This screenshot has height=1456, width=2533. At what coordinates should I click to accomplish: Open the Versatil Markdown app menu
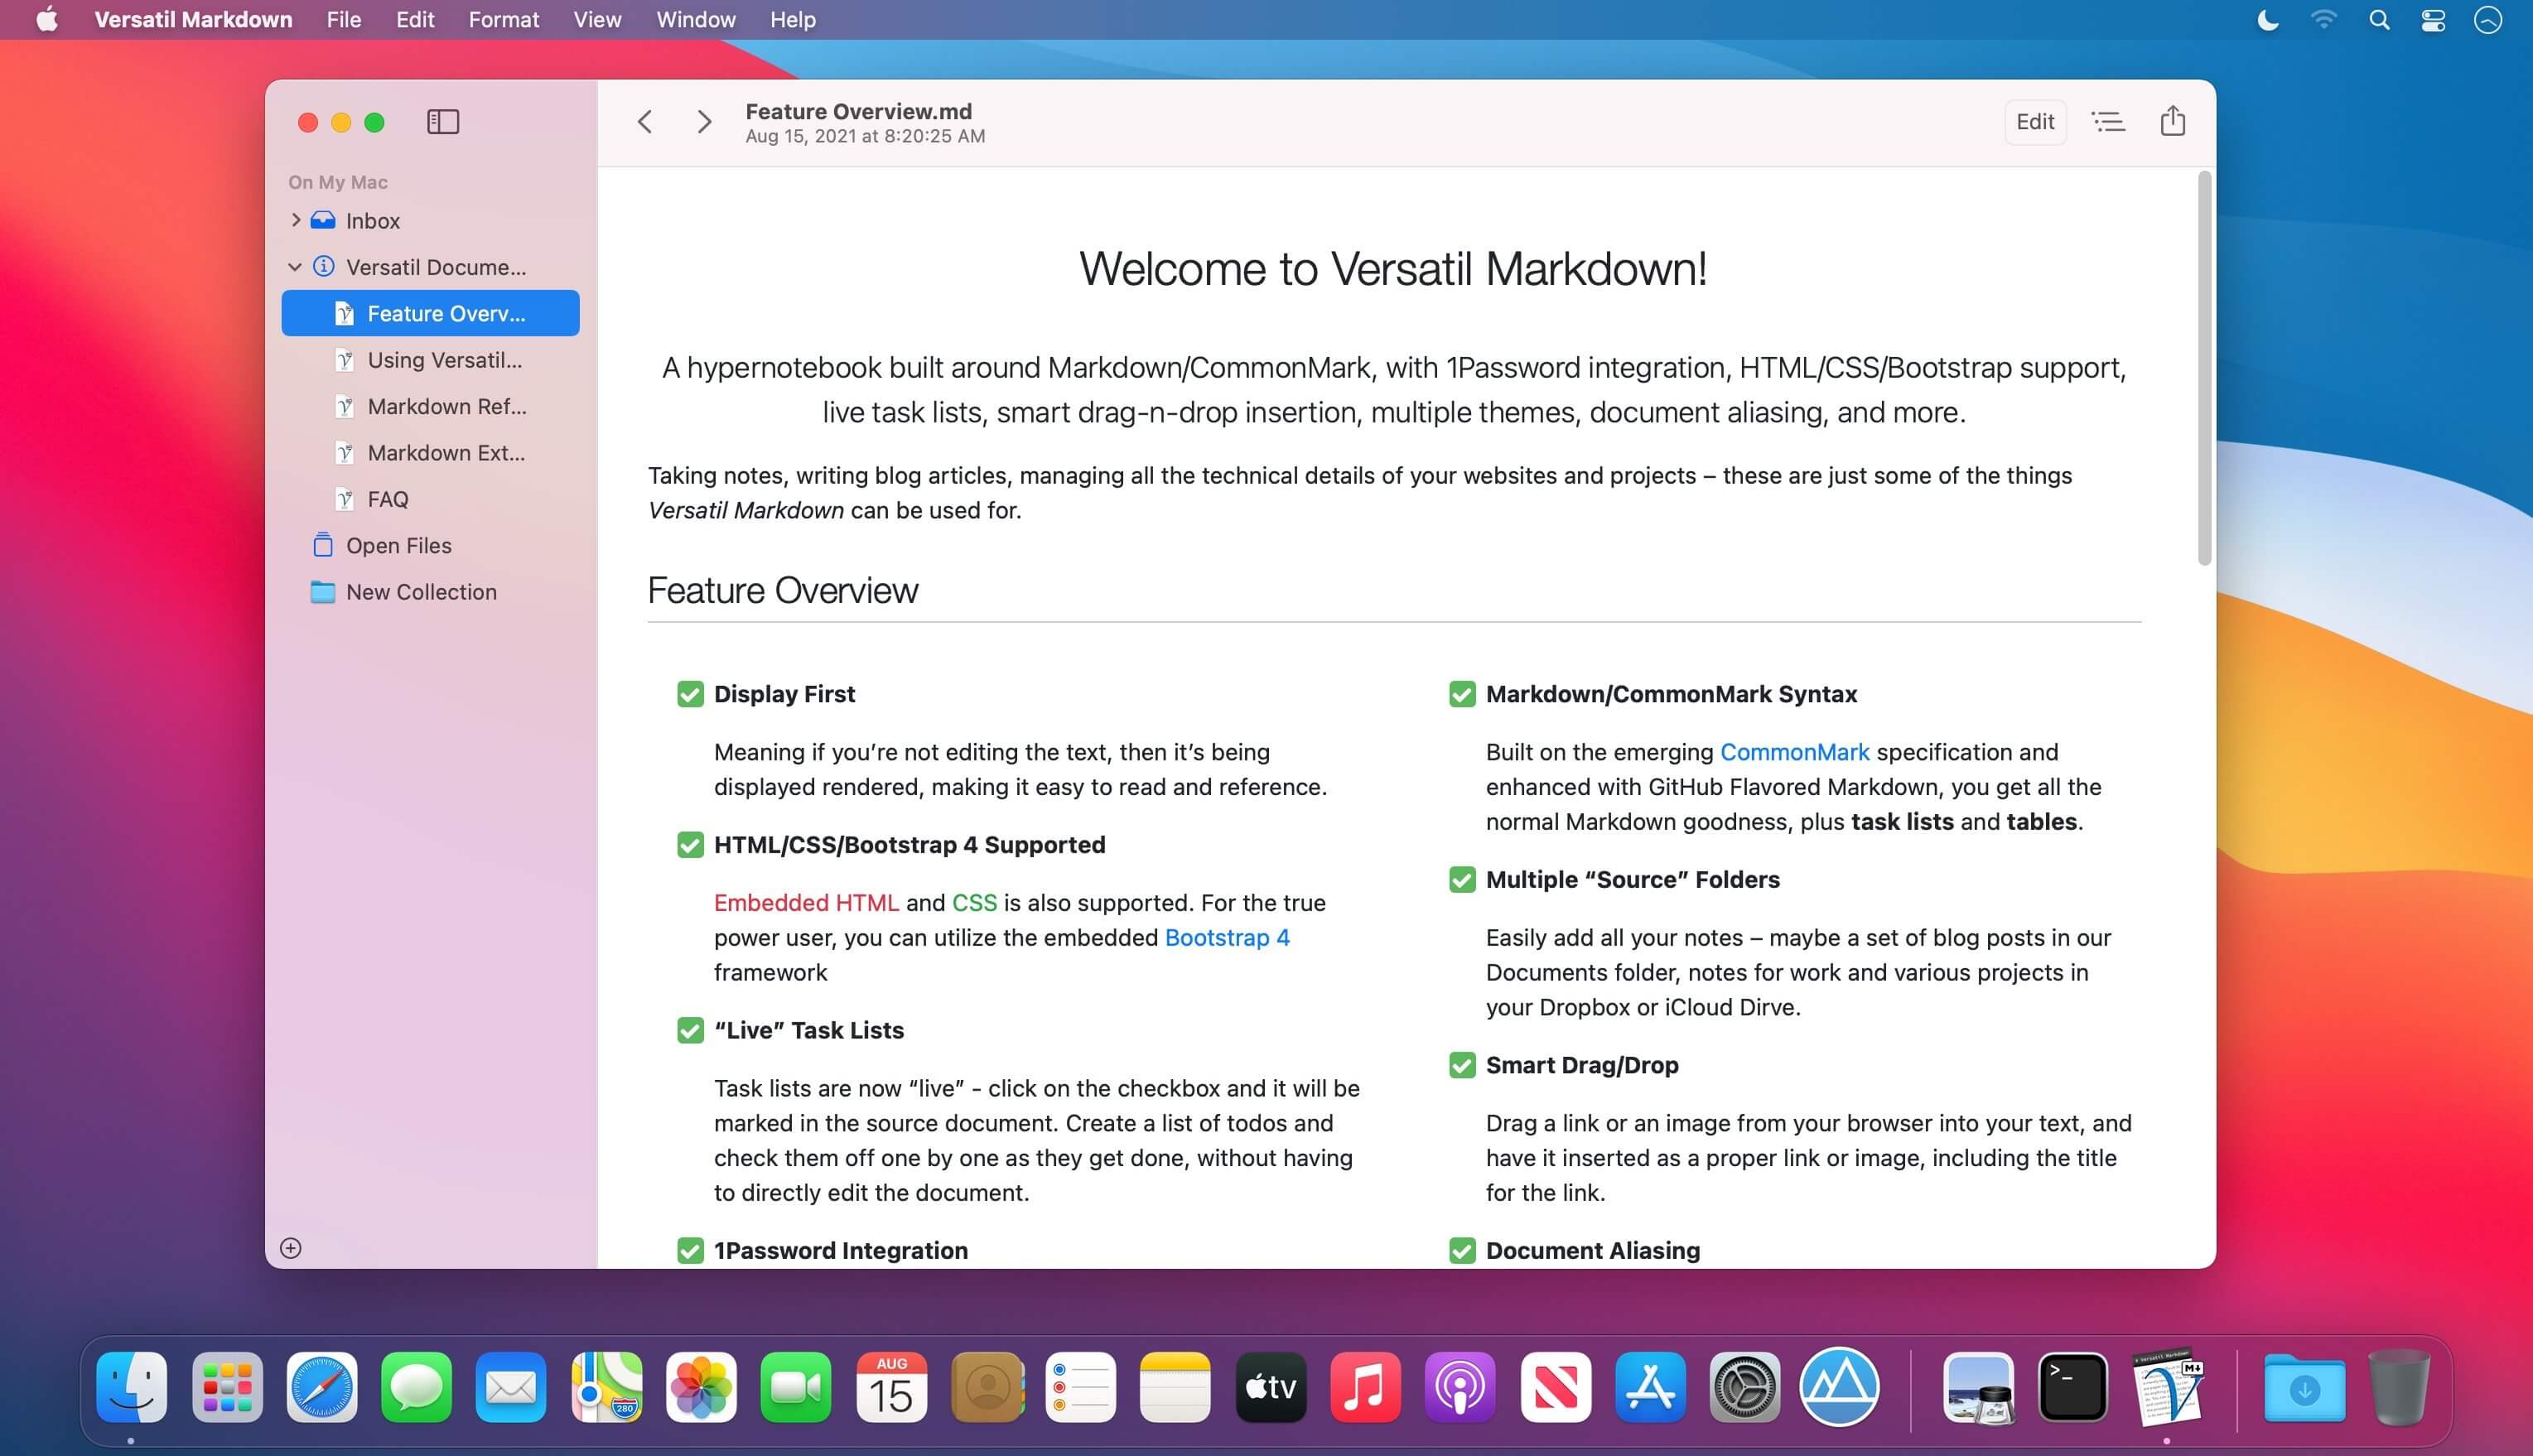[193, 20]
